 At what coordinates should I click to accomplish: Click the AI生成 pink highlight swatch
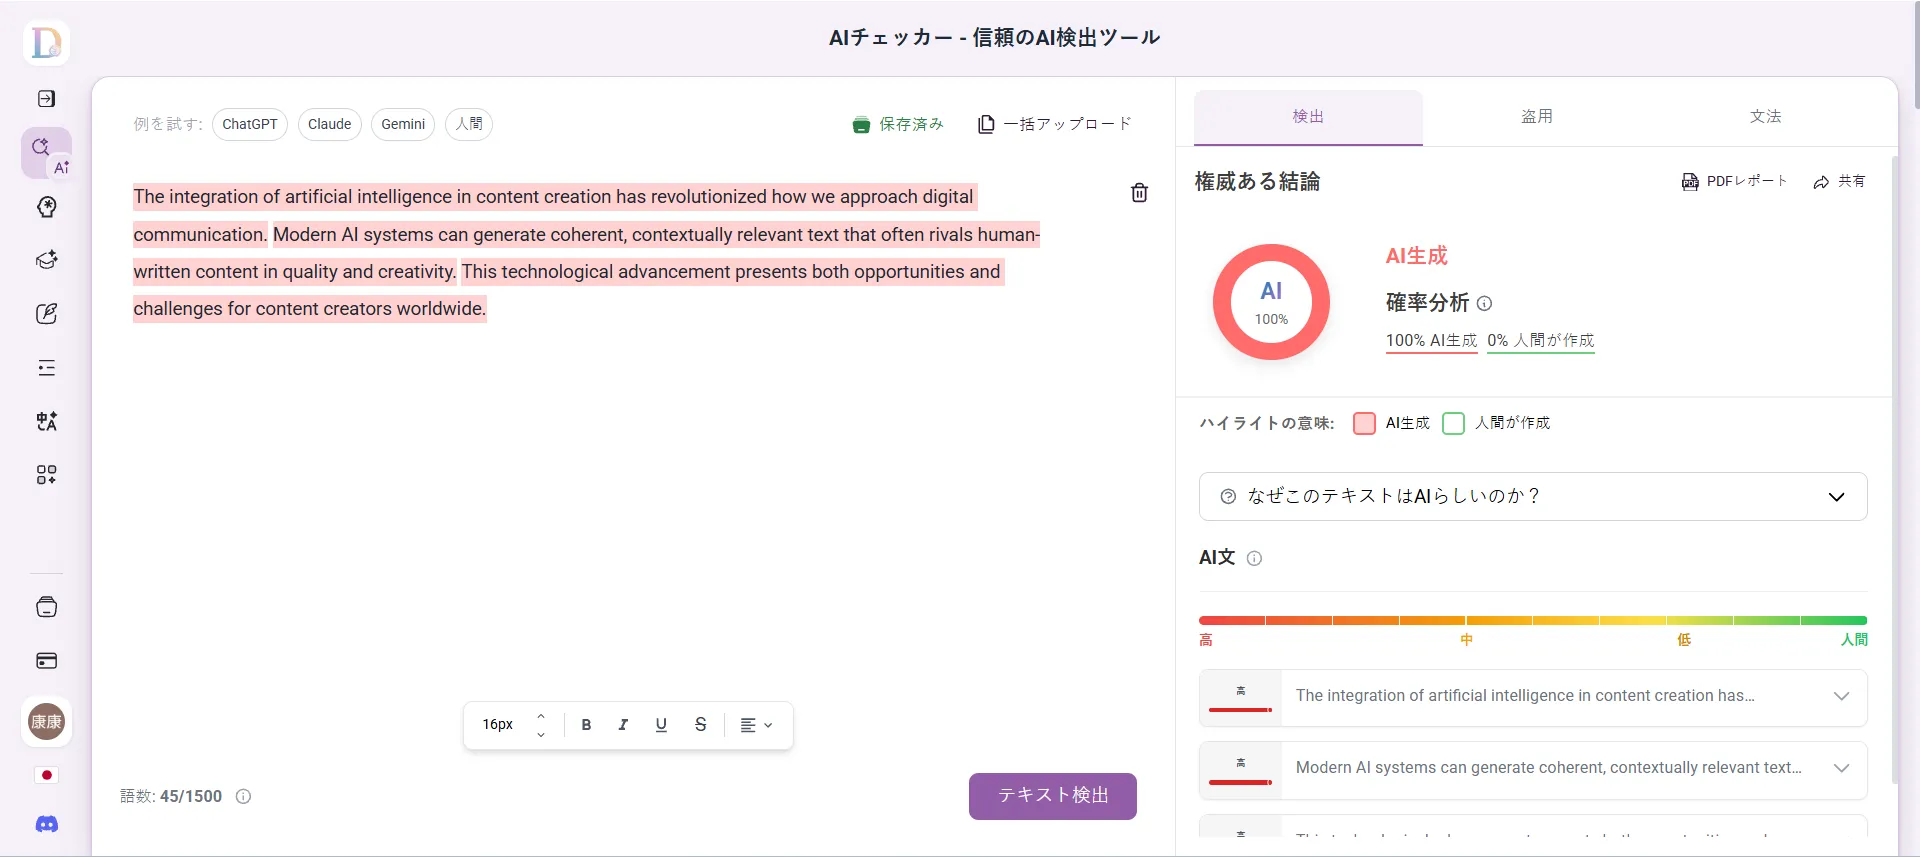click(x=1364, y=423)
